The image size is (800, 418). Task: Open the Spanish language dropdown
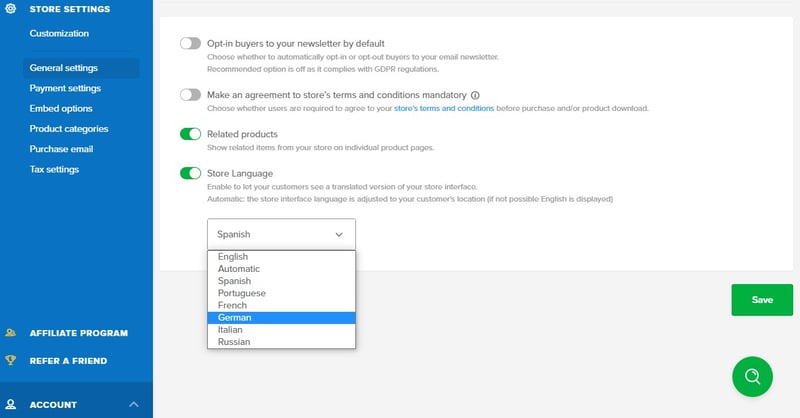(x=281, y=234)
